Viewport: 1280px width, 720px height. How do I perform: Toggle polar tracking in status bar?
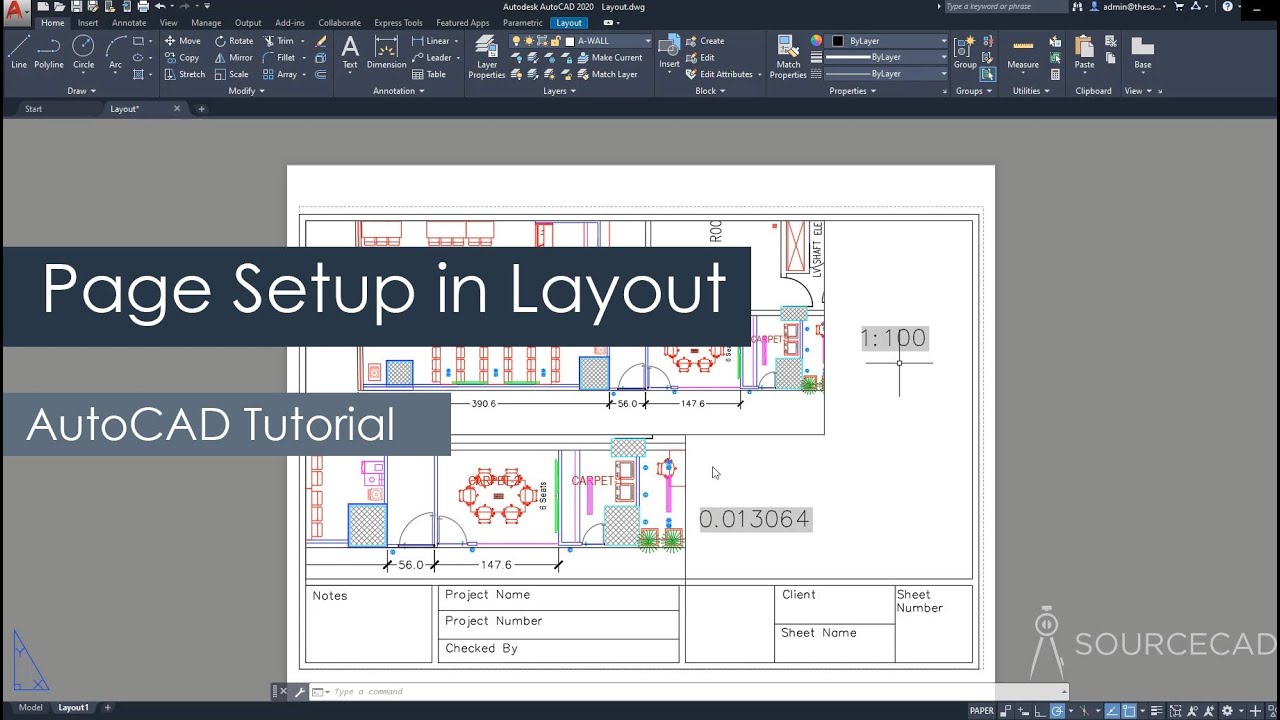(1057, 710)
